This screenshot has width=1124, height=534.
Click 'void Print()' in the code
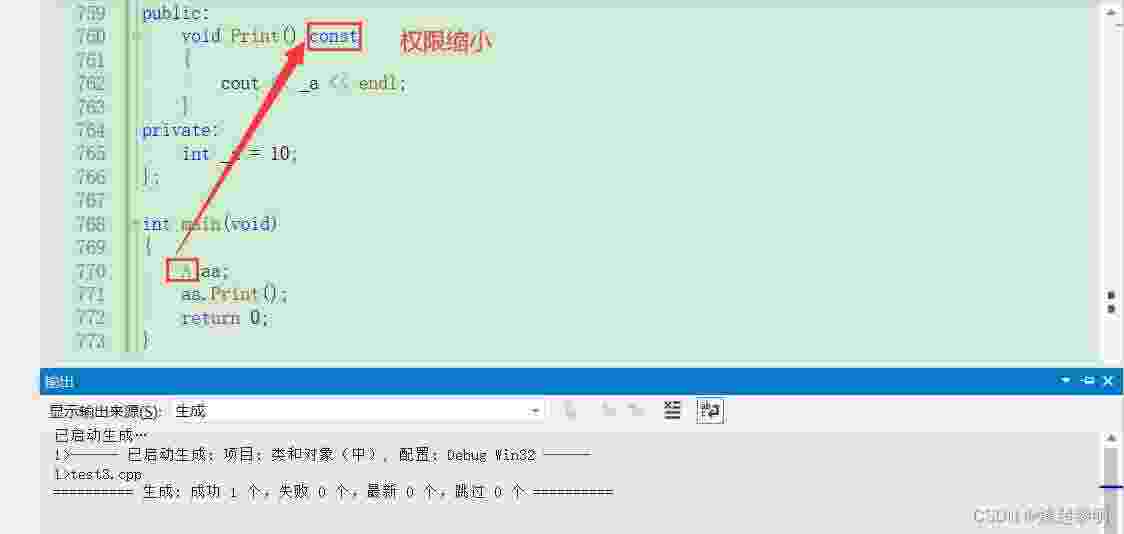[239, 36]
